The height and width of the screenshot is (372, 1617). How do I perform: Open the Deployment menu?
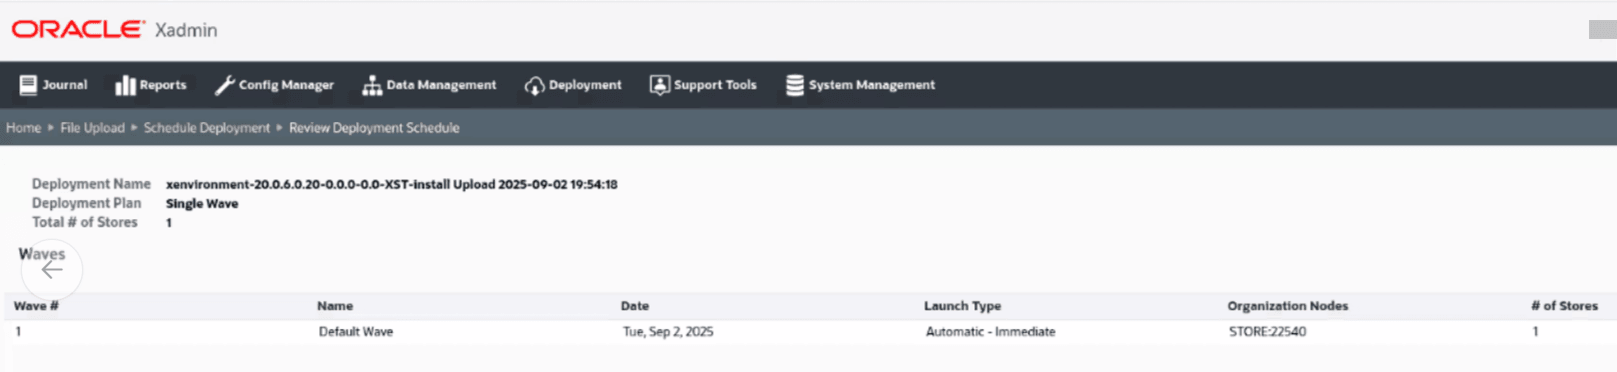point(573,85)
